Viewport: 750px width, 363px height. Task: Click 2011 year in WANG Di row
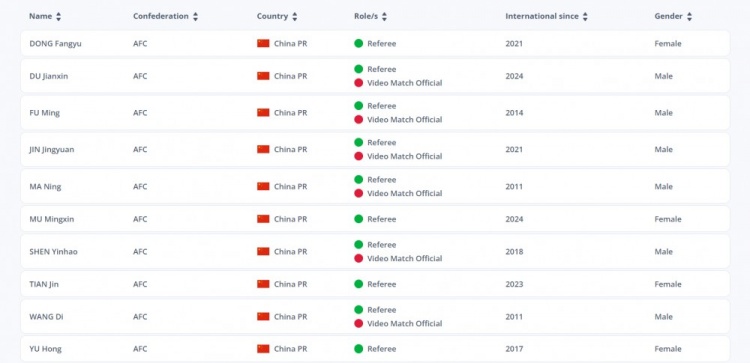click(514, 317)
